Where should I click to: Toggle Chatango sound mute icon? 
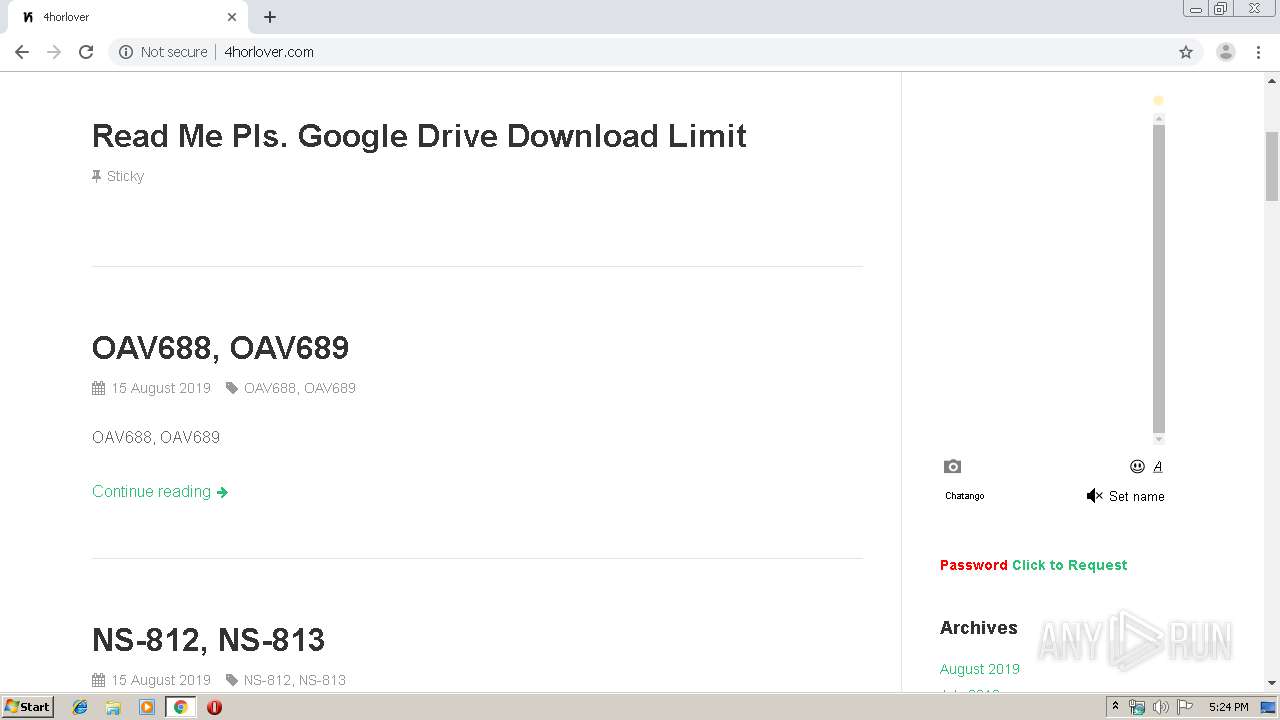click(1094, 496)
